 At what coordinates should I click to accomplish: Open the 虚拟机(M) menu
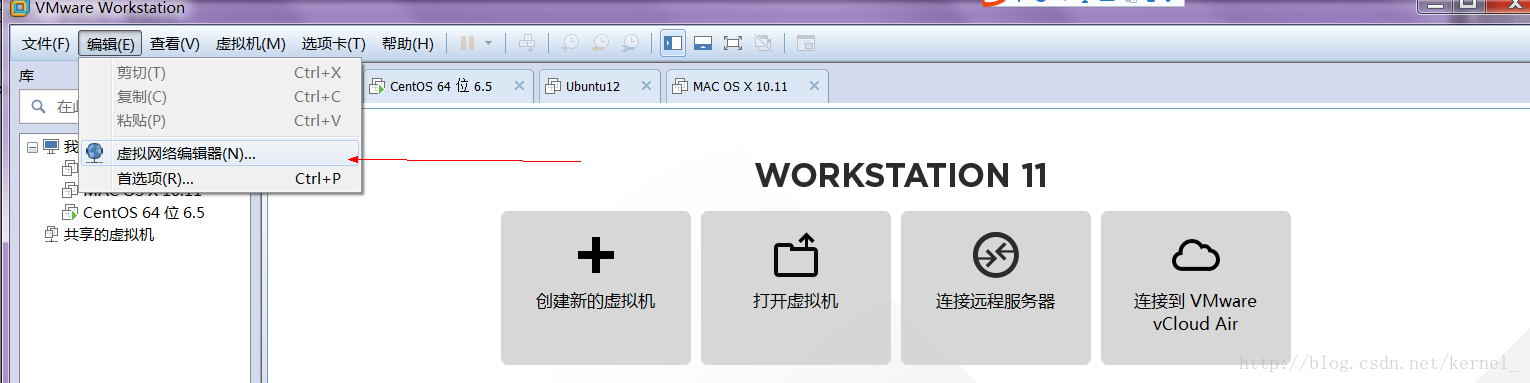click(x=251, y=44)
